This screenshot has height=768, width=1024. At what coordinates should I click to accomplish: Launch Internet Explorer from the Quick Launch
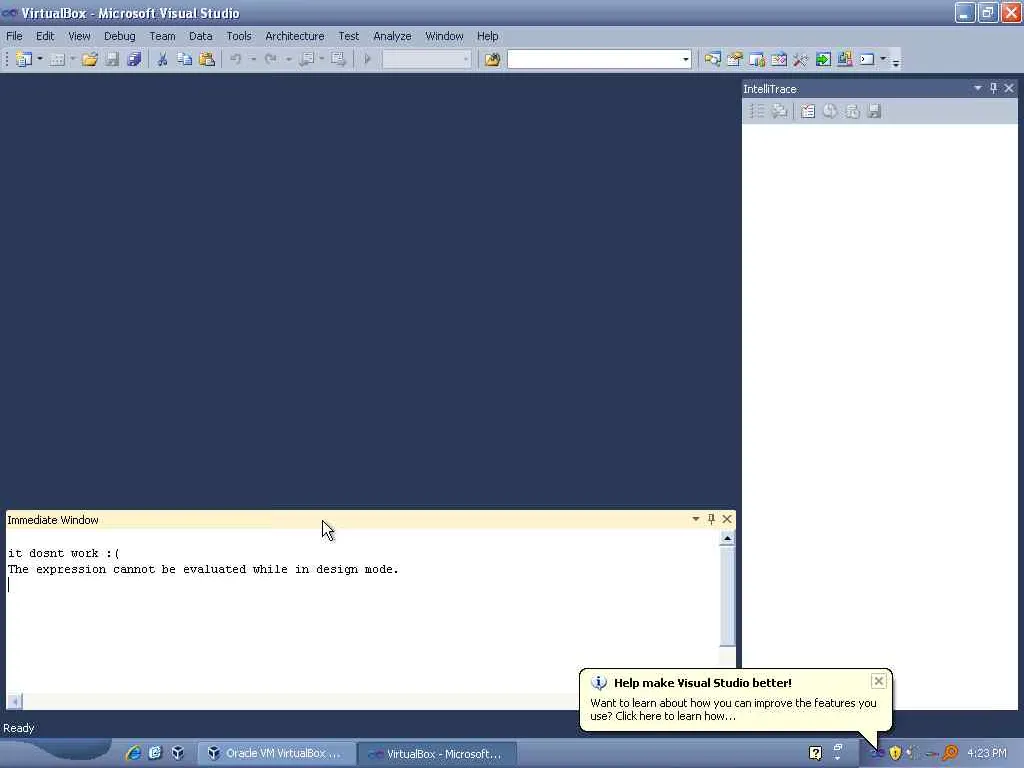133,753
